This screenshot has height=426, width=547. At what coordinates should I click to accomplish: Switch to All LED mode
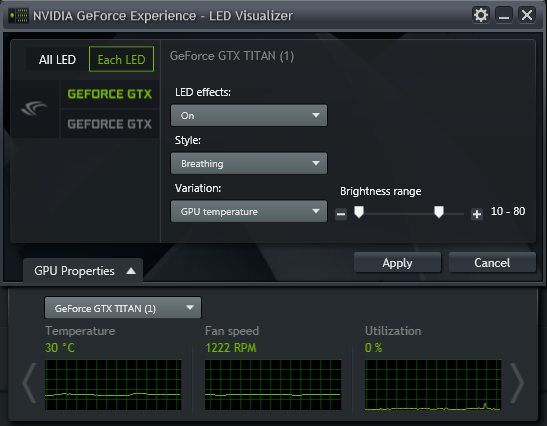point(57,59)
